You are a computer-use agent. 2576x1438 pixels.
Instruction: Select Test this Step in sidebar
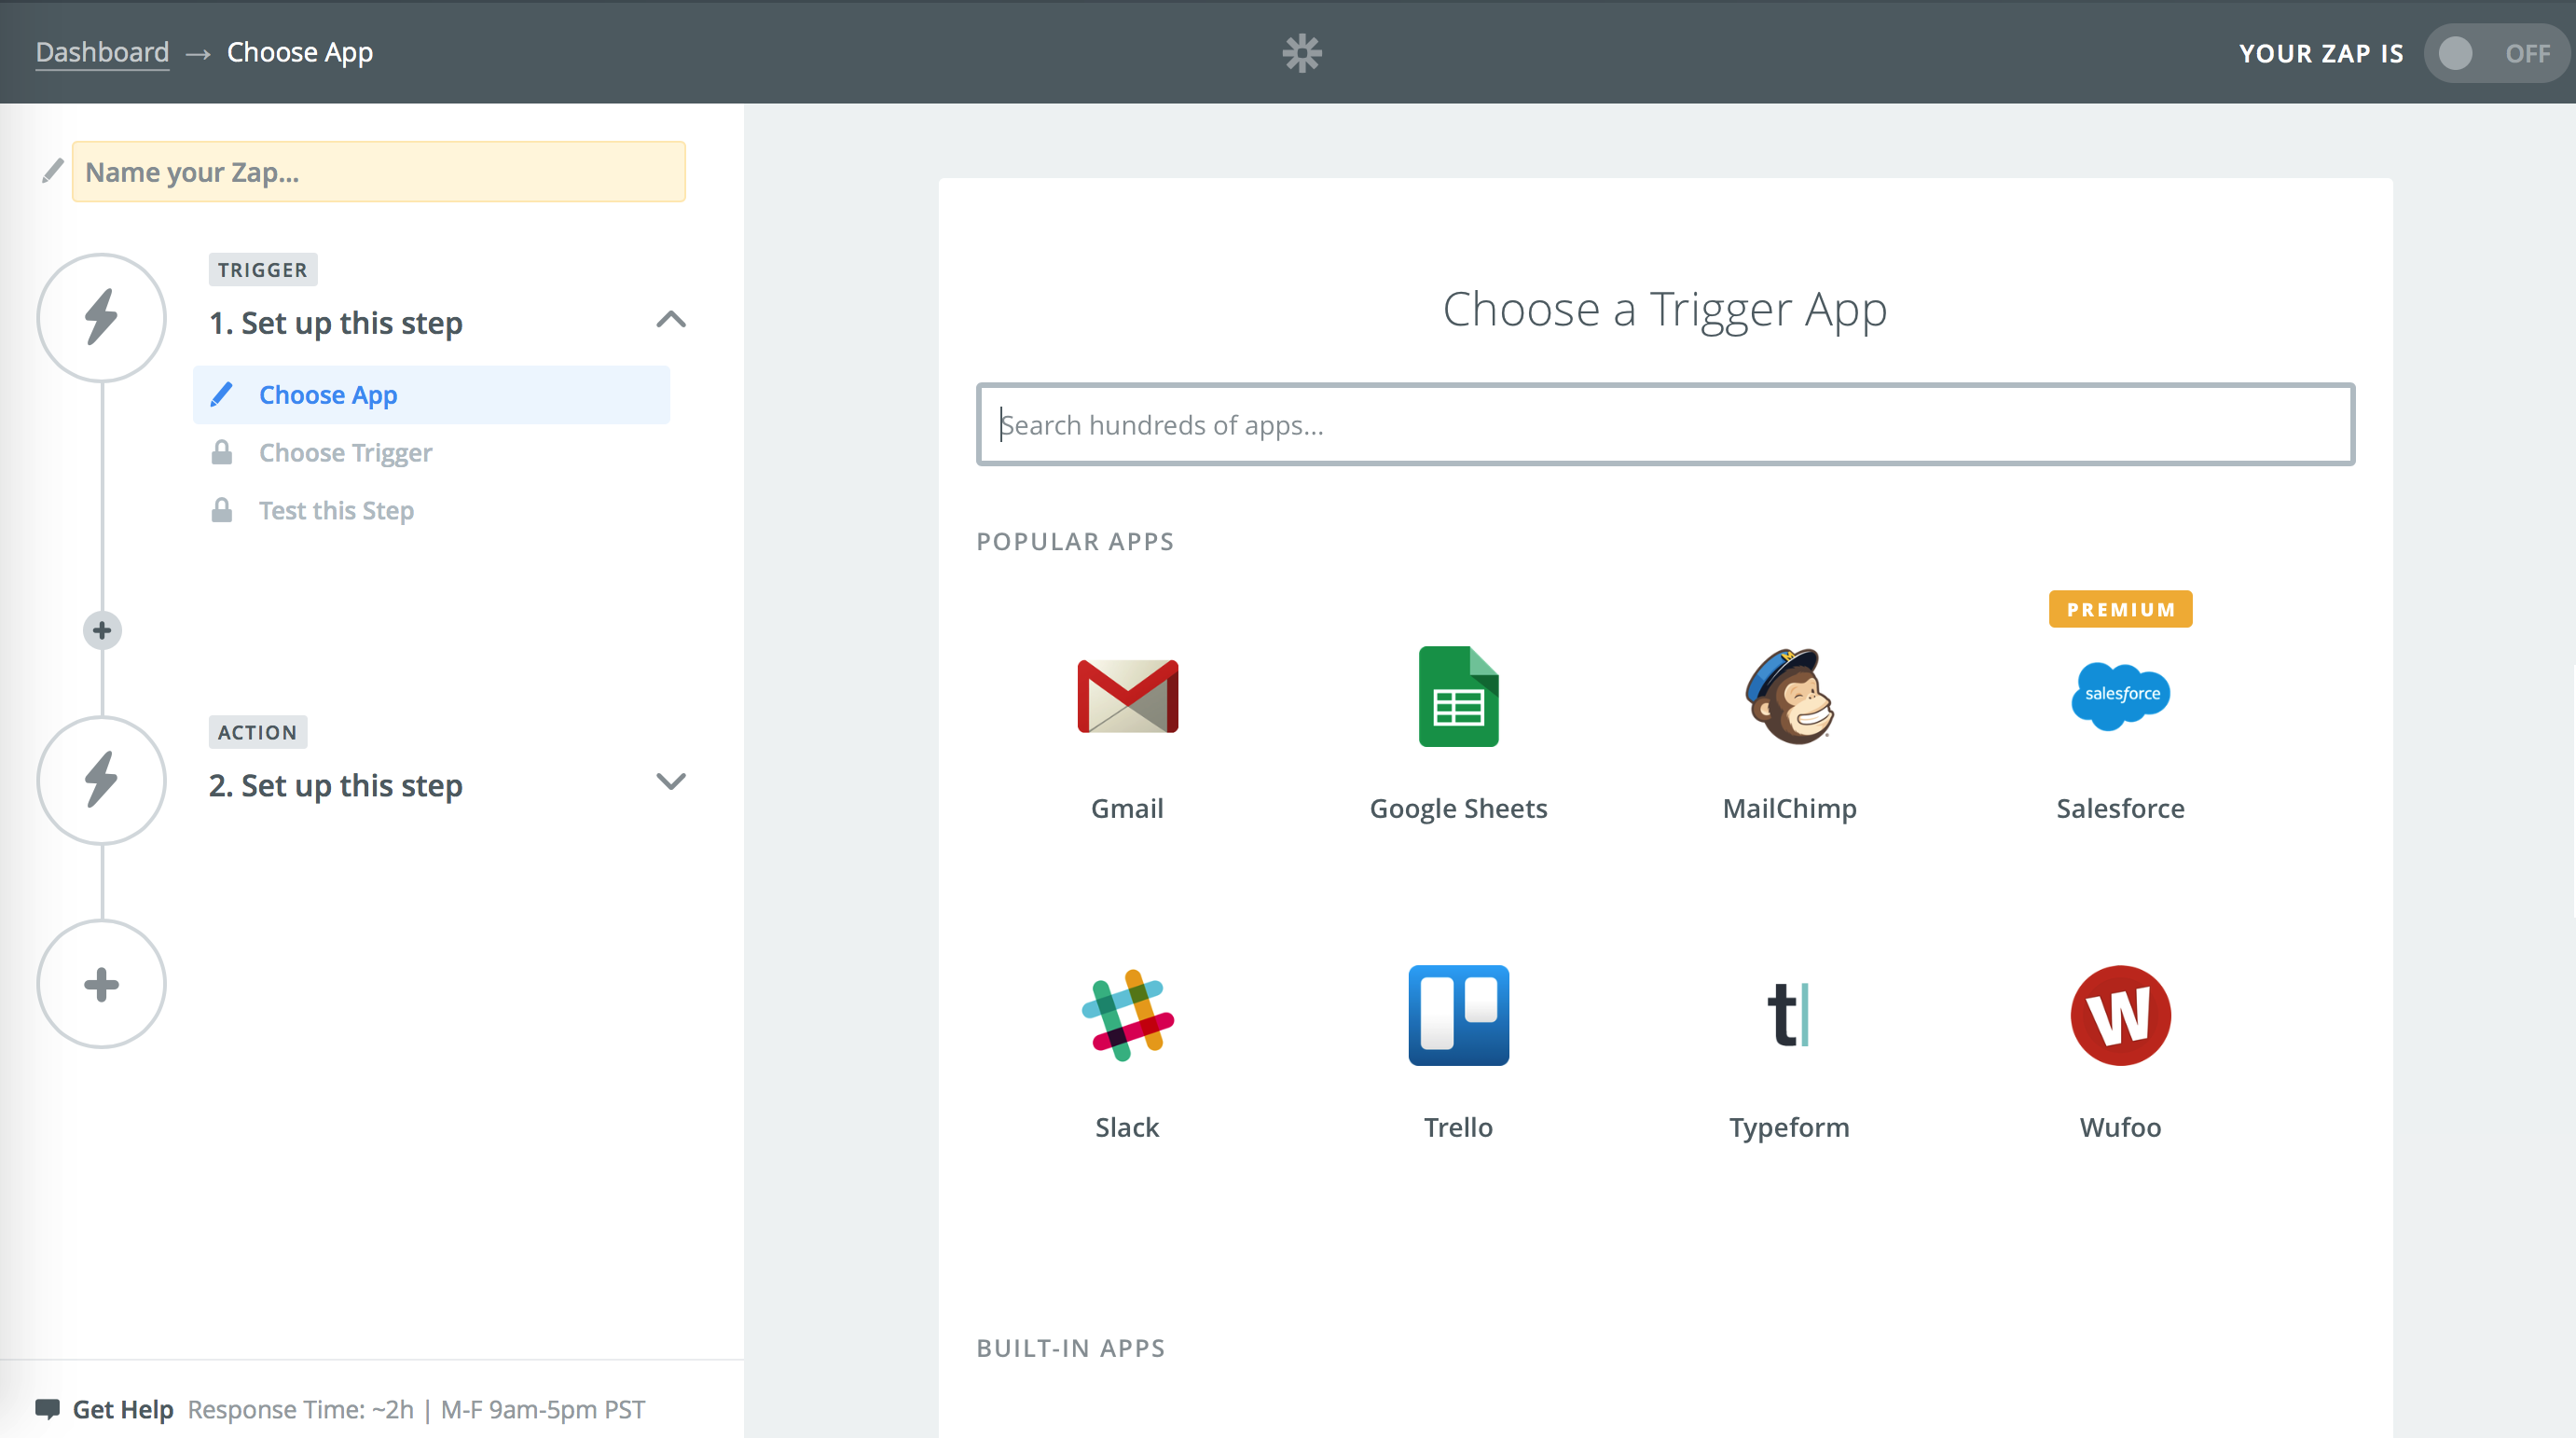pos(336,510)
